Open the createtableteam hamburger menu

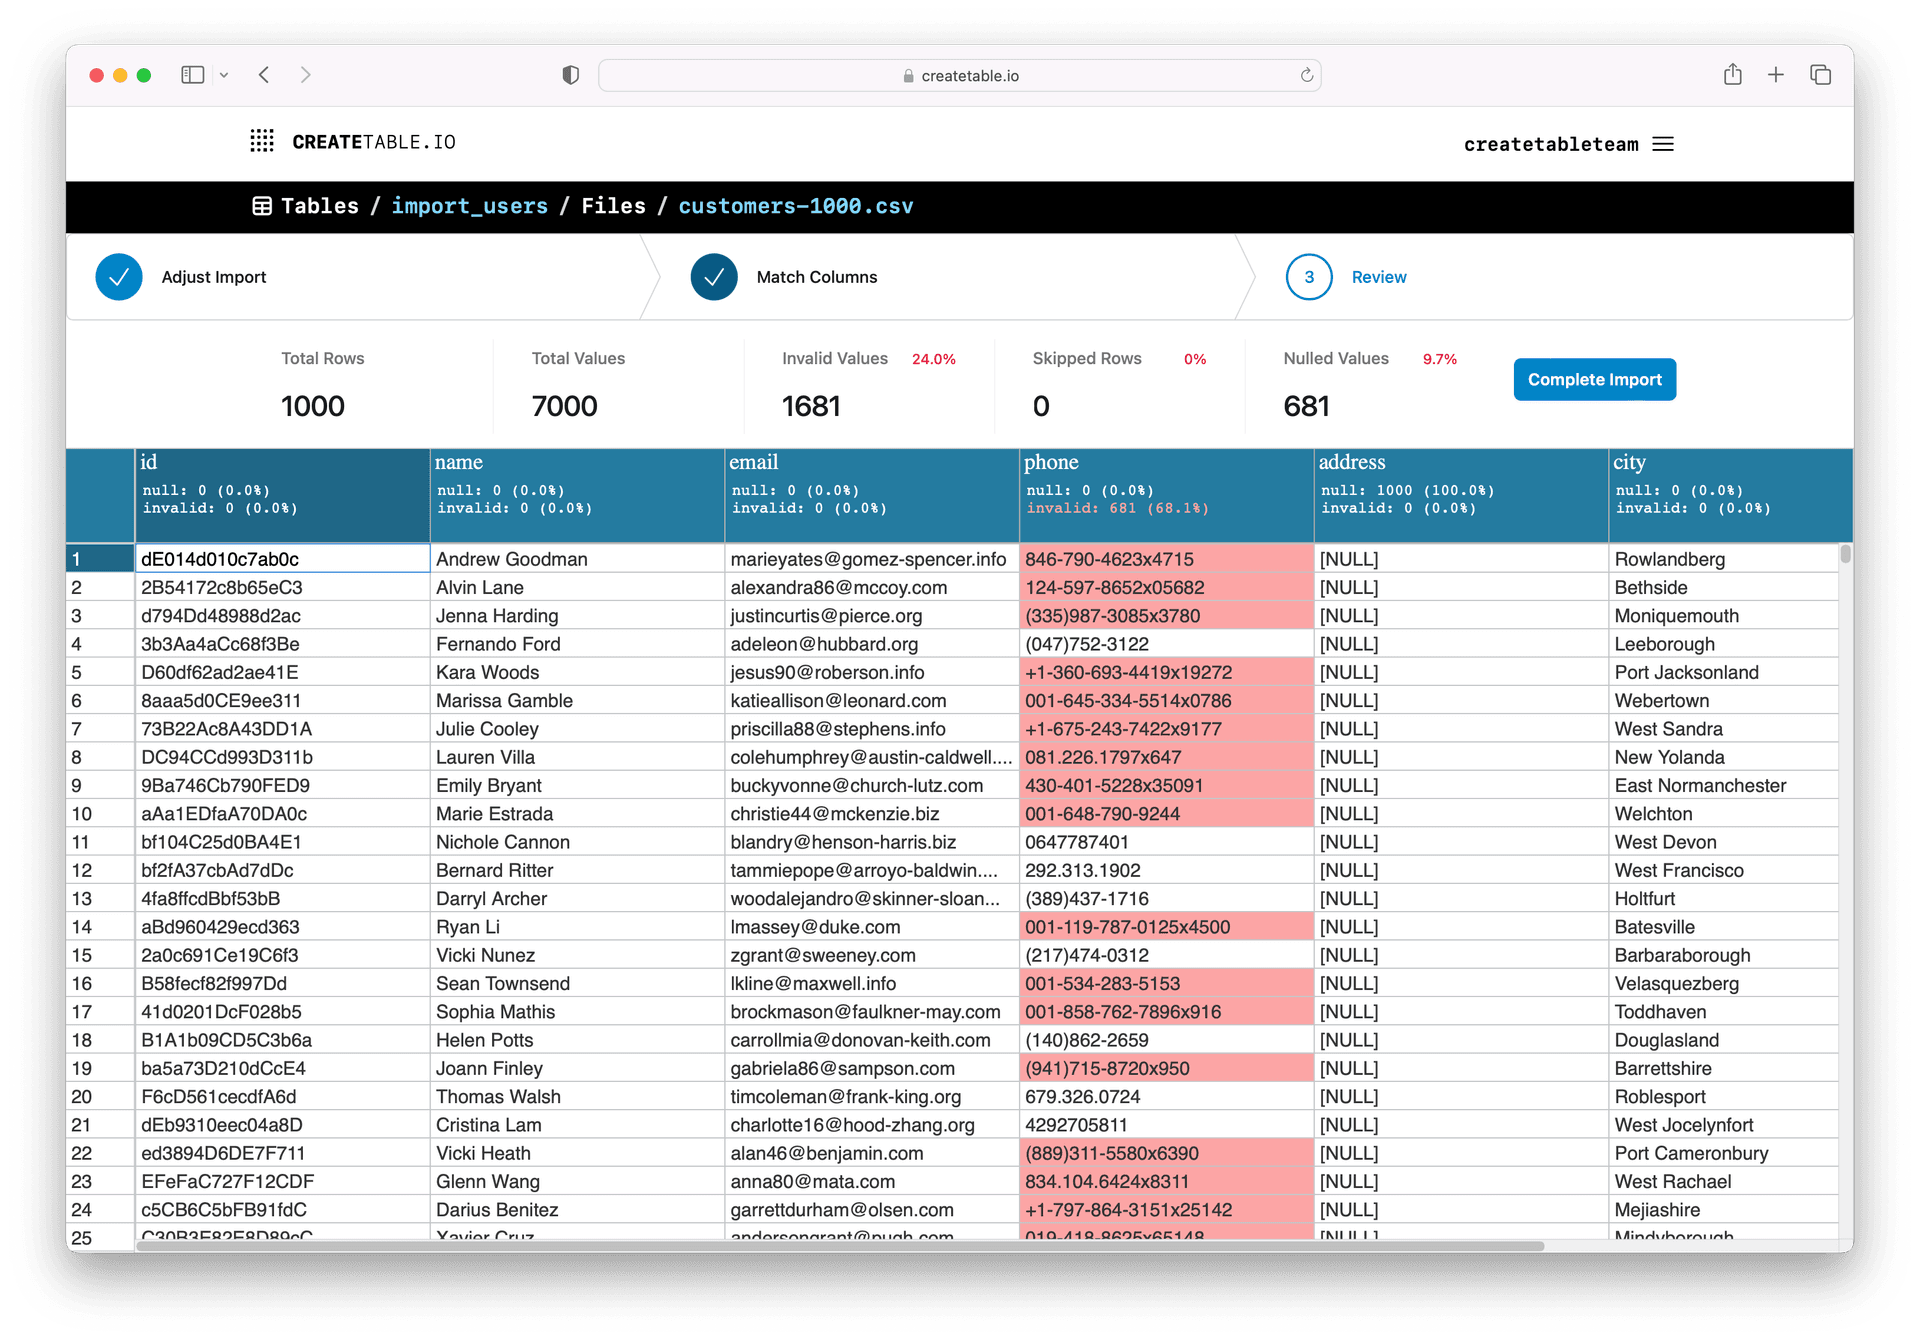pos(1663,144)
